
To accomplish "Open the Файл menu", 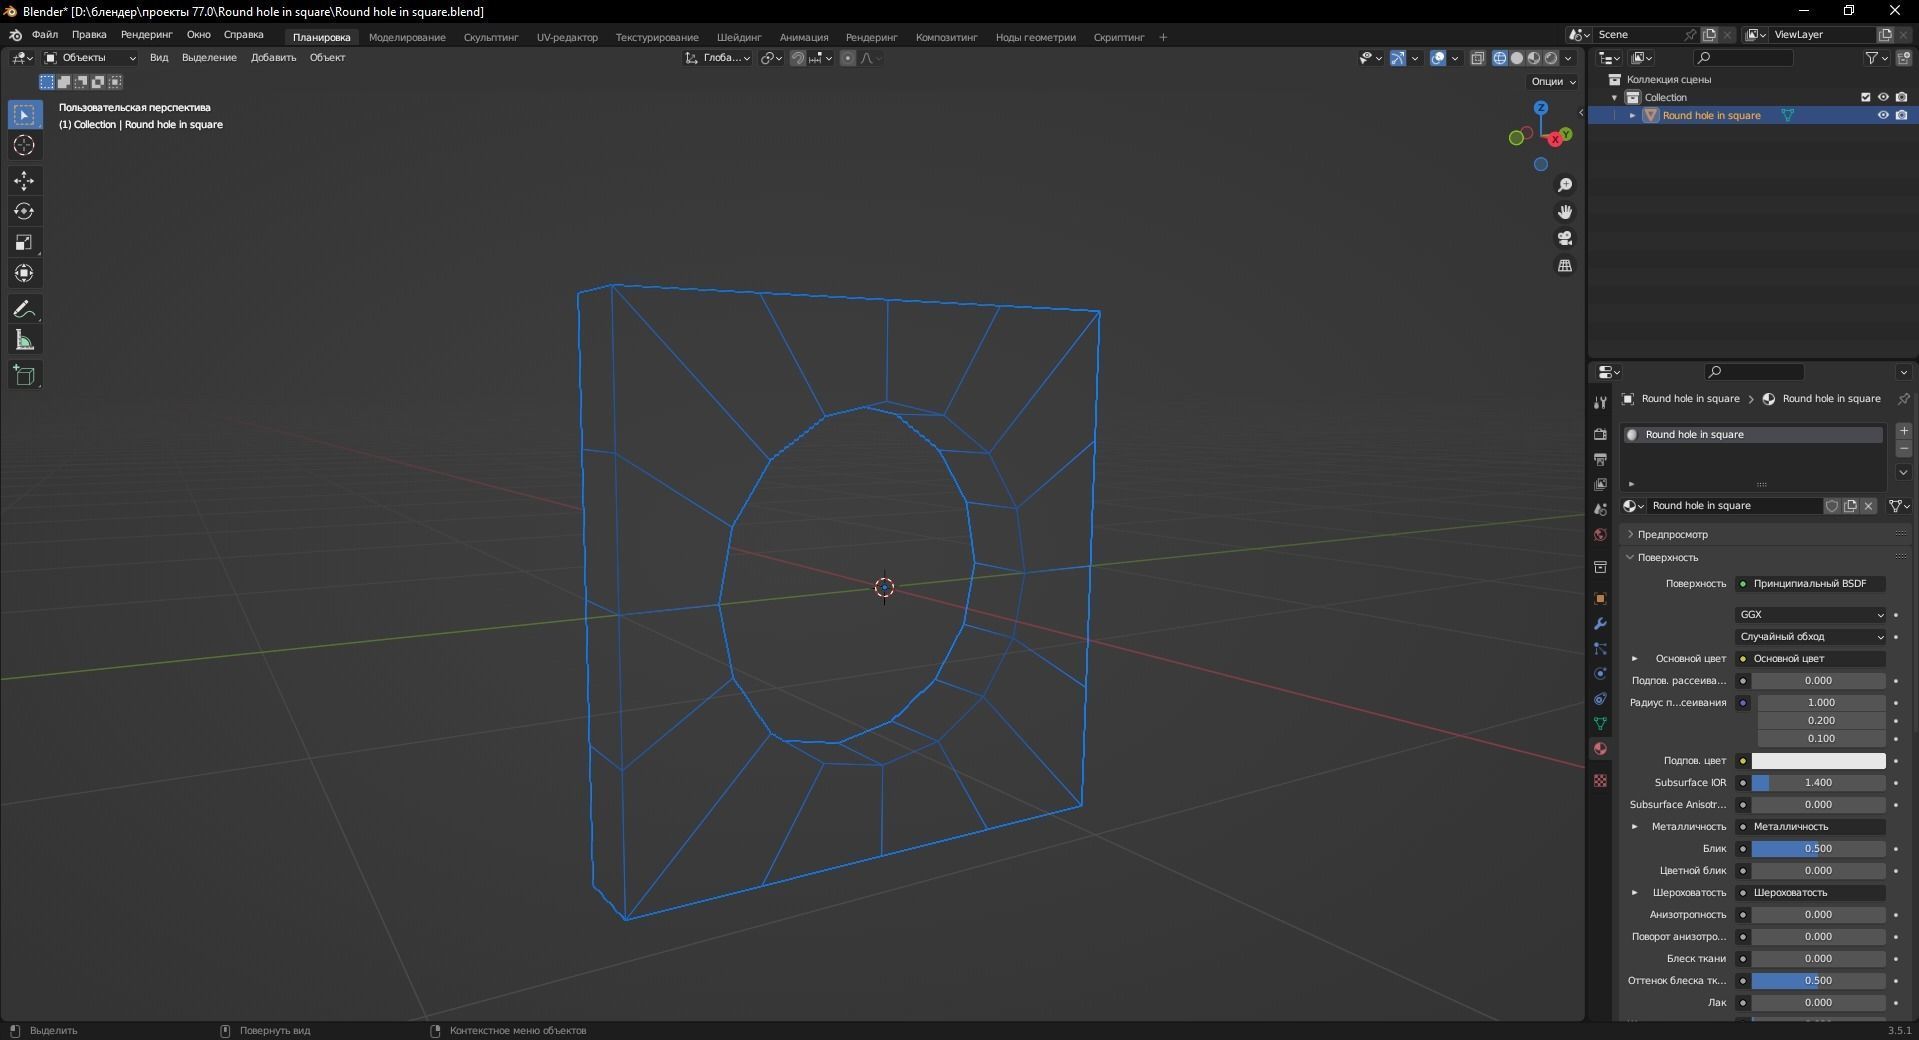I will pos(45,35).
